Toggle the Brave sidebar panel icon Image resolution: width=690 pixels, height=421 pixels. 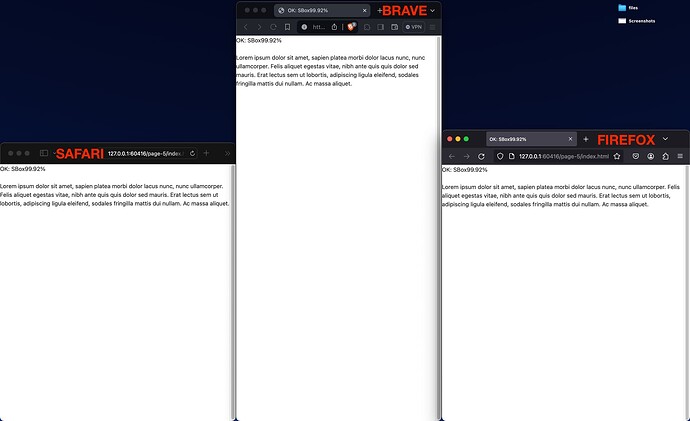coord(381,27)
